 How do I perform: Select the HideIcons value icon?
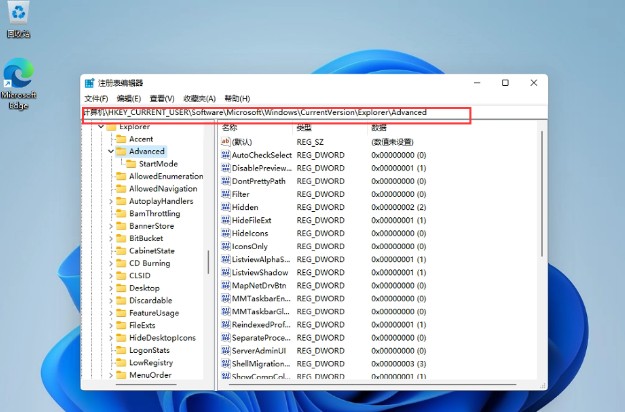click(226, 233)
